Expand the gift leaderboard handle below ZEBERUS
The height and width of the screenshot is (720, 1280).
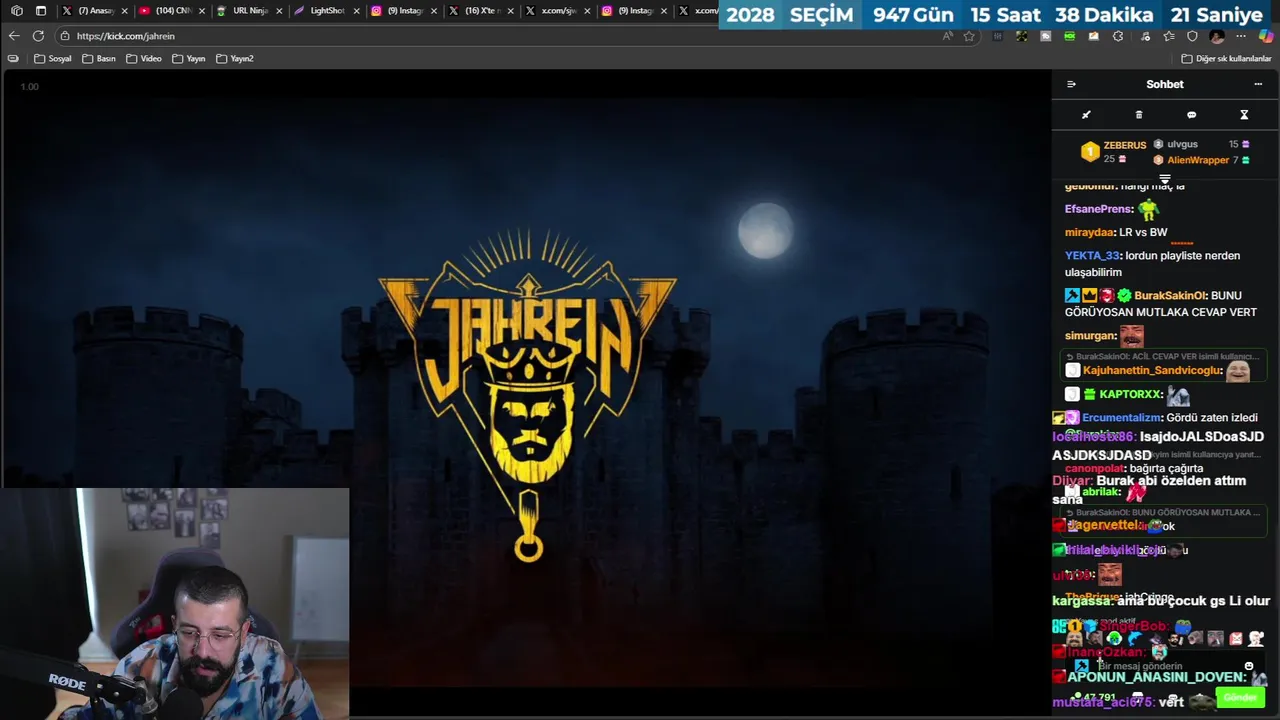1165,179
